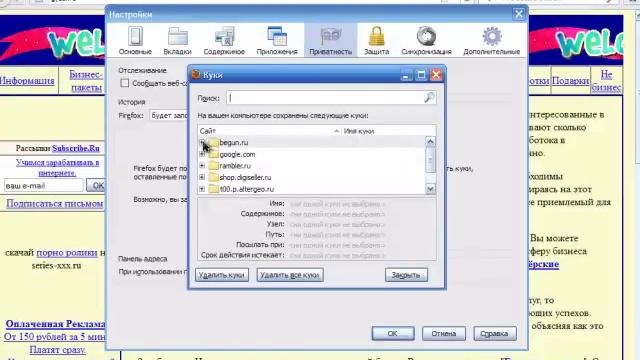Toggle the Сообщать веб-сайтам tracking checkbox
This screenshot has width=640, height=360.
(124, 83)
